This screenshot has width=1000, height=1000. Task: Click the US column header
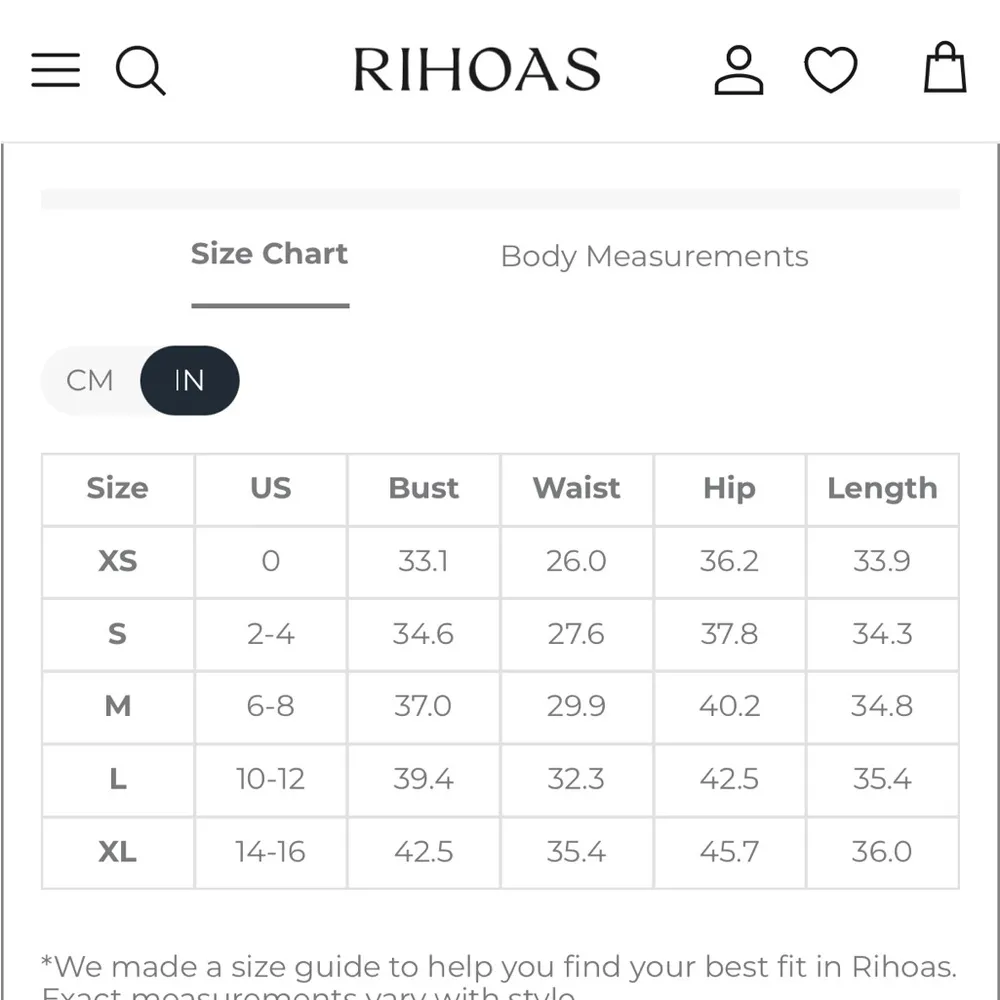pyautogui.click(x=270, y=488)
